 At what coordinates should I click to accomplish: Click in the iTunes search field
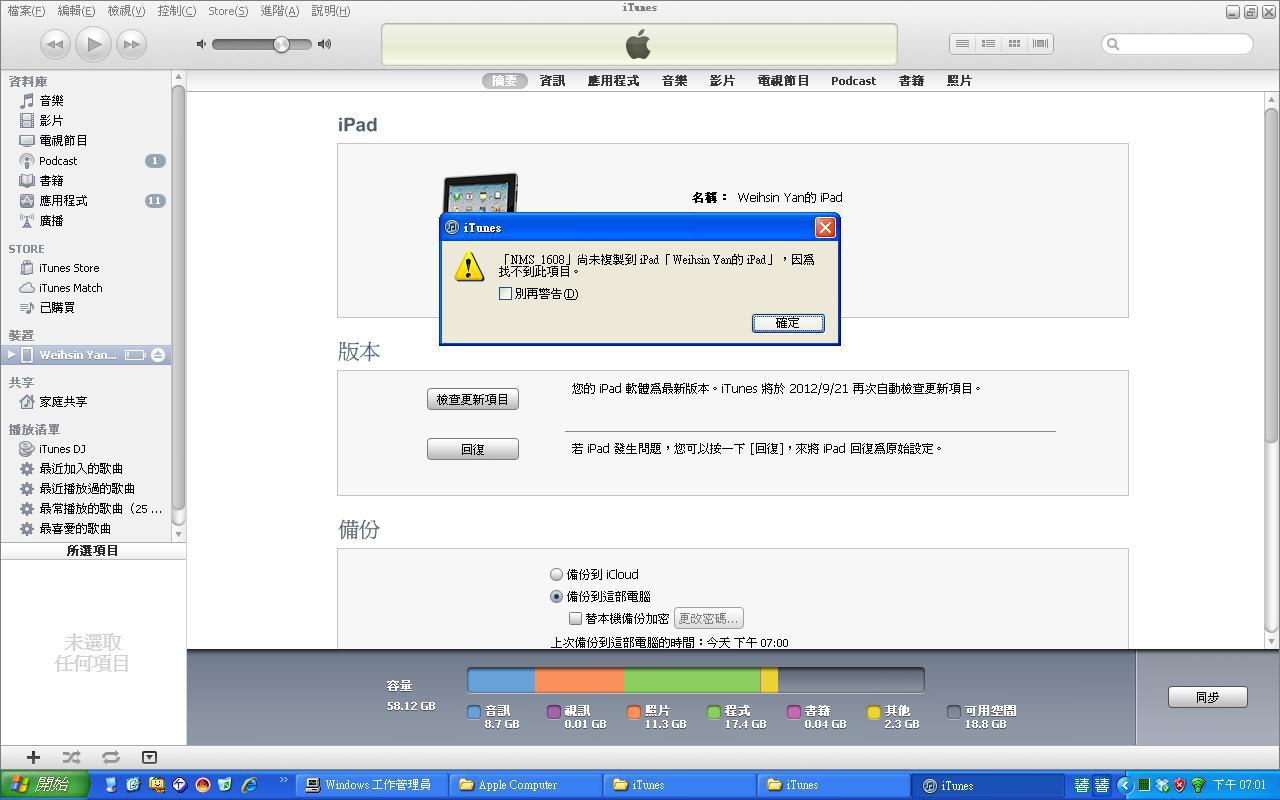[x=1177, y=44]
